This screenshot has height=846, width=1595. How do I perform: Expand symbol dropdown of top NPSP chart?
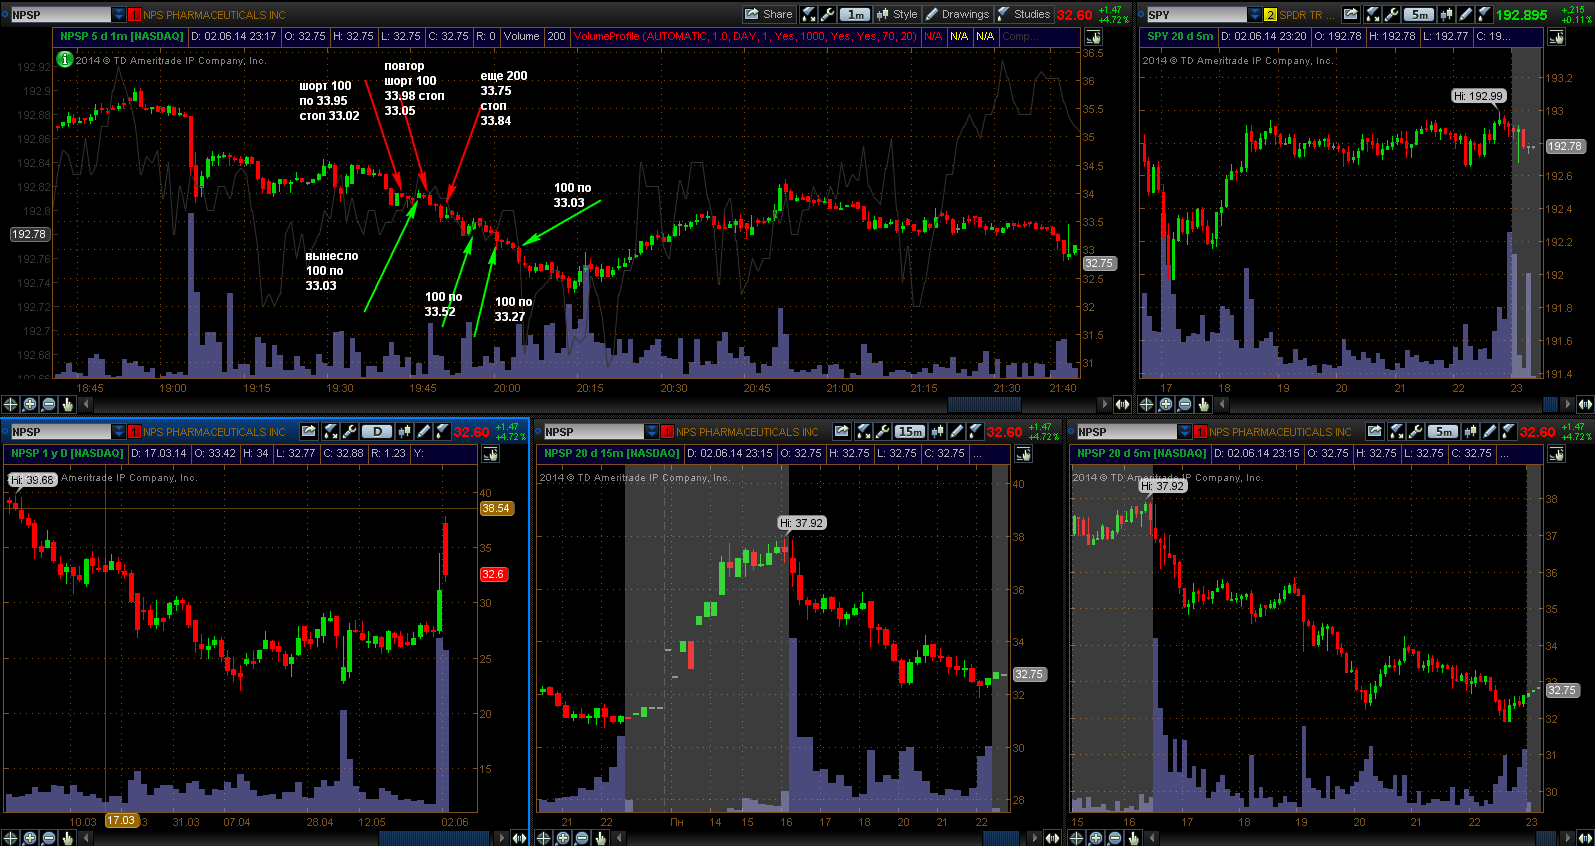coord(119,14)
